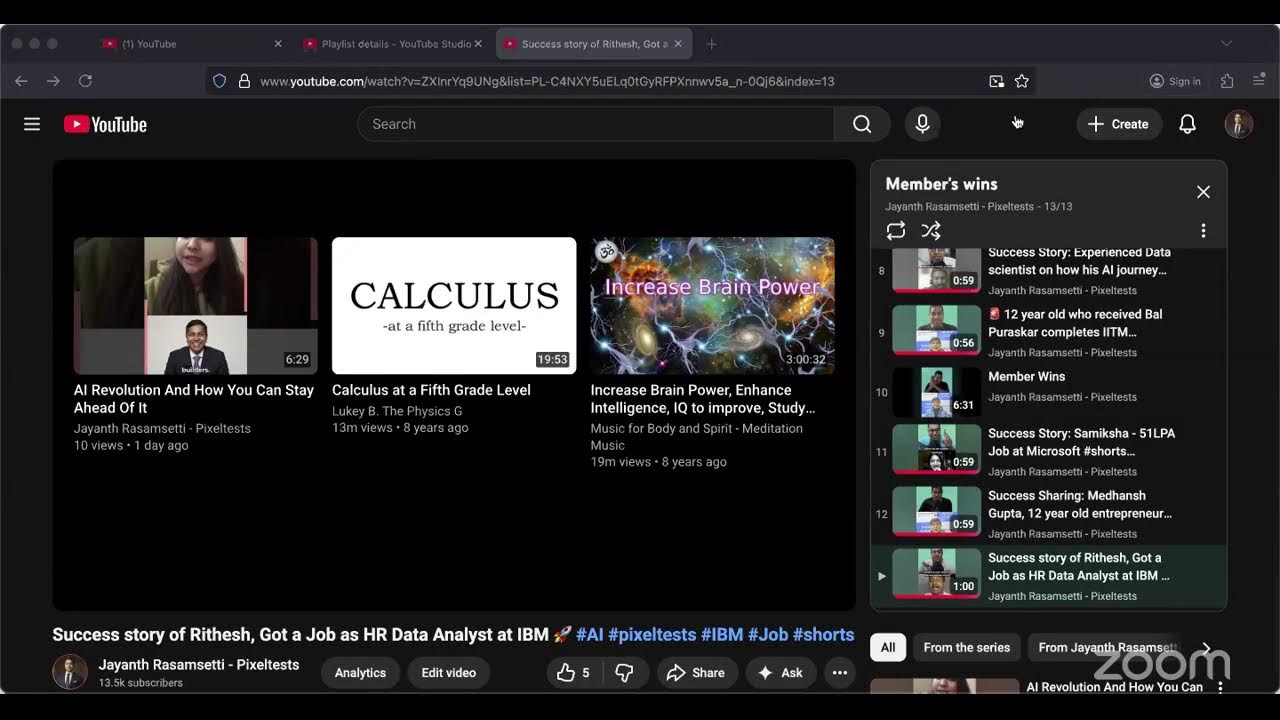Screen dimensions: 1280x720
Task: Select the current Rithesh playlist entry
Action: [x=1049, y=576]
